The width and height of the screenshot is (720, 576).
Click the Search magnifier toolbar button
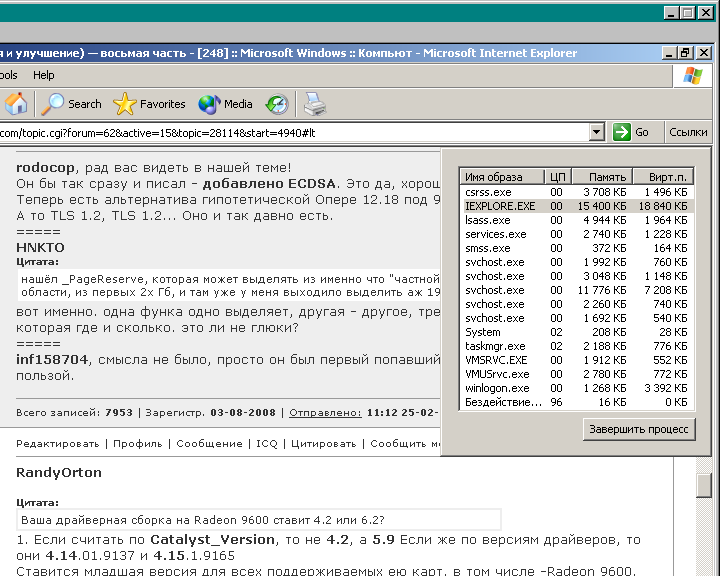point(72,104)
